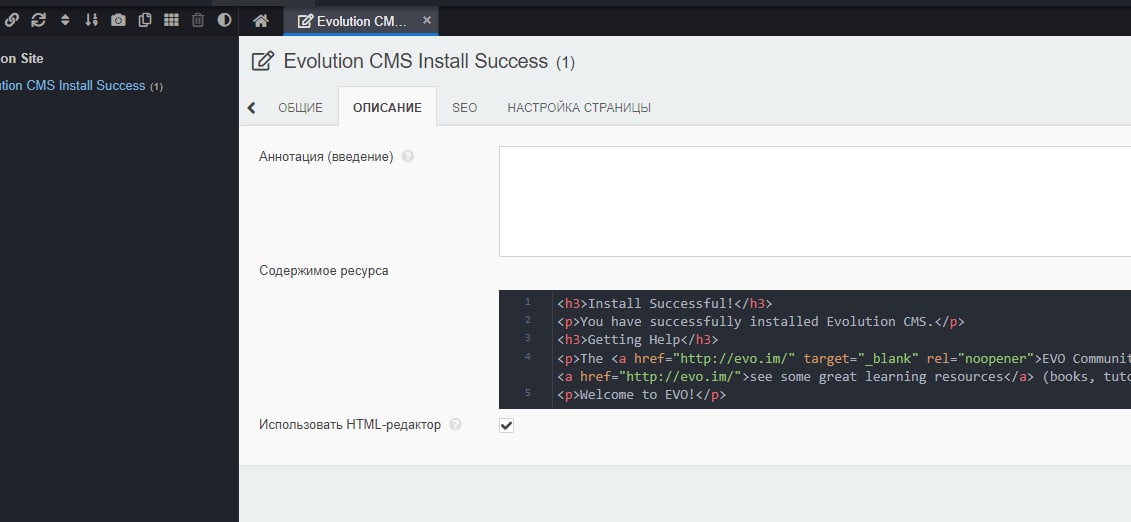Image resolution: width=1131 pixels, height=522 pixels.
Task: Click the left chevron before ОБЩИЕ tab
Action: coord(252,108)
